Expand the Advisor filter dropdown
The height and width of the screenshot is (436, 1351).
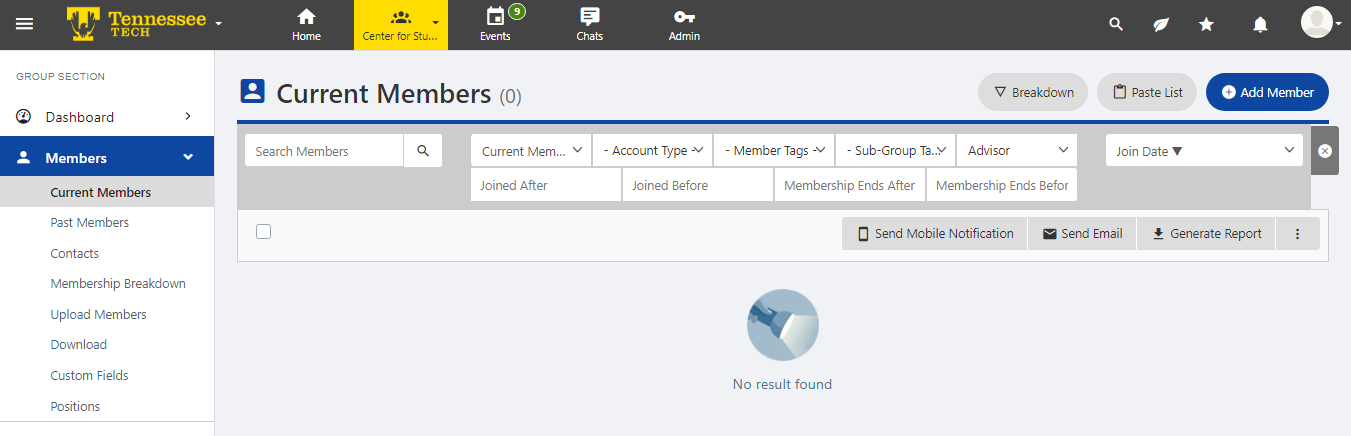coord(1017,151)
